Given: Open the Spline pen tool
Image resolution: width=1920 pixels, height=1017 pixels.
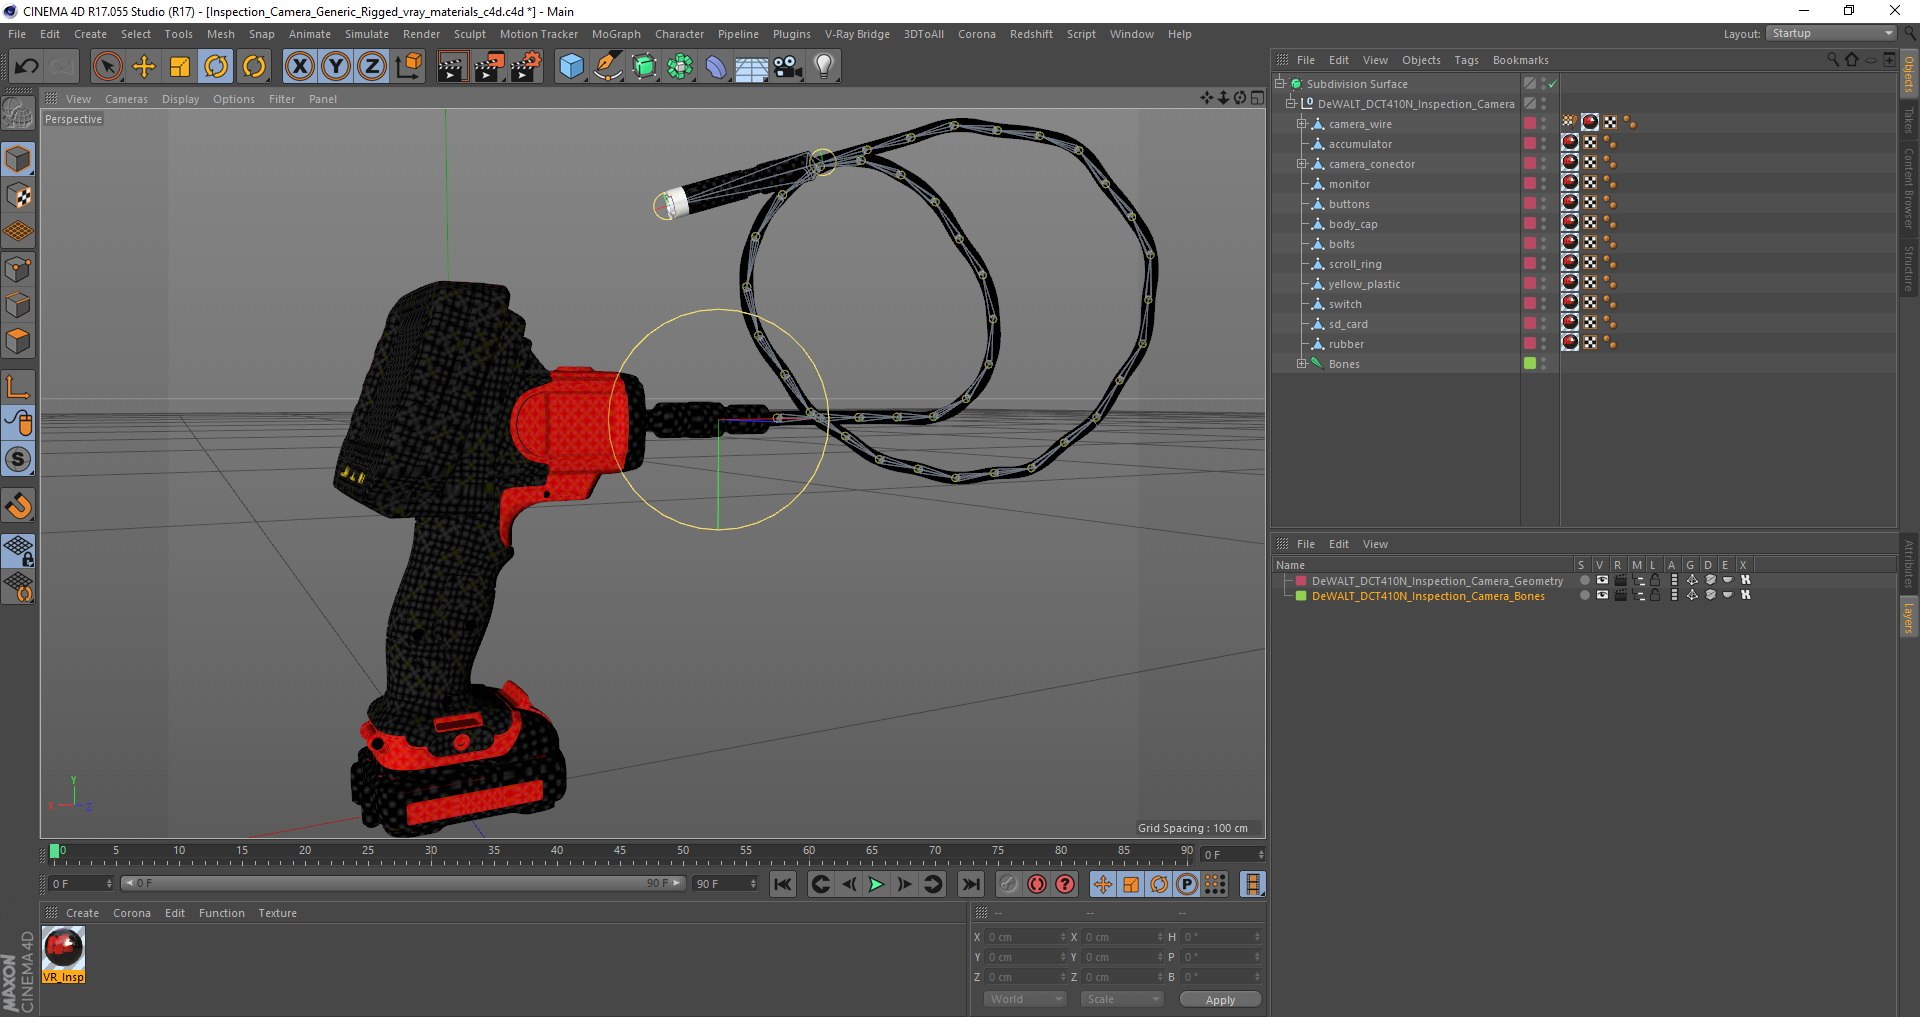Looking at the screenshot, I should pos(607,67).
